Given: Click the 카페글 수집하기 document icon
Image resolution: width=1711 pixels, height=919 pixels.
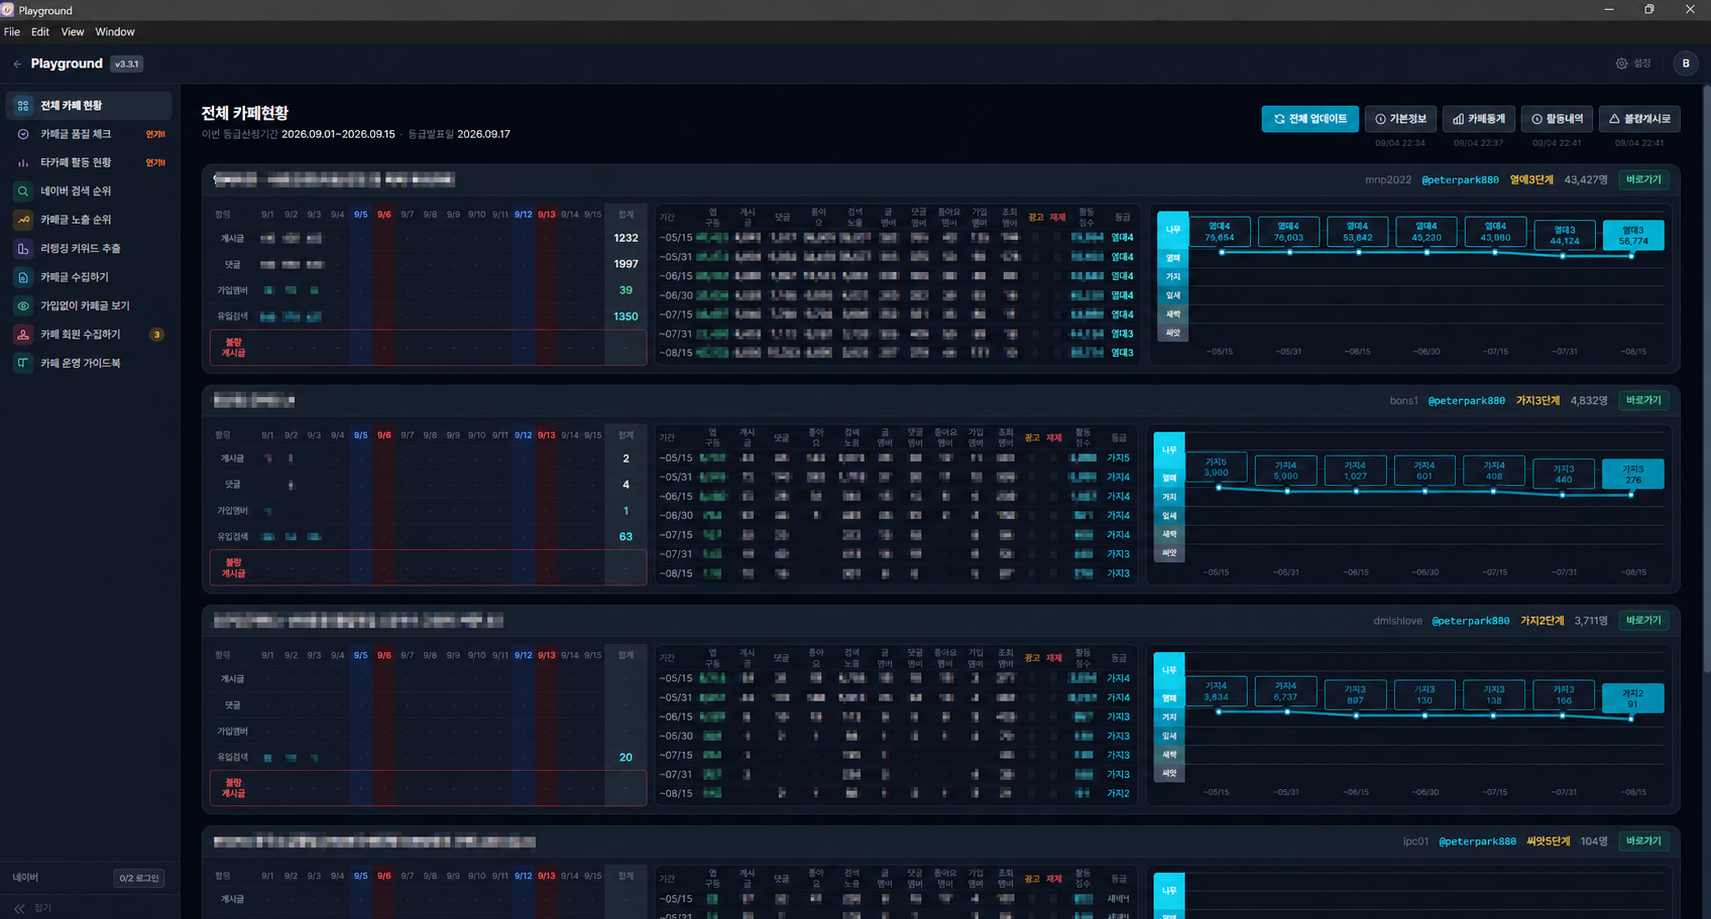Looking at the screenshot, I should point(23,277).
